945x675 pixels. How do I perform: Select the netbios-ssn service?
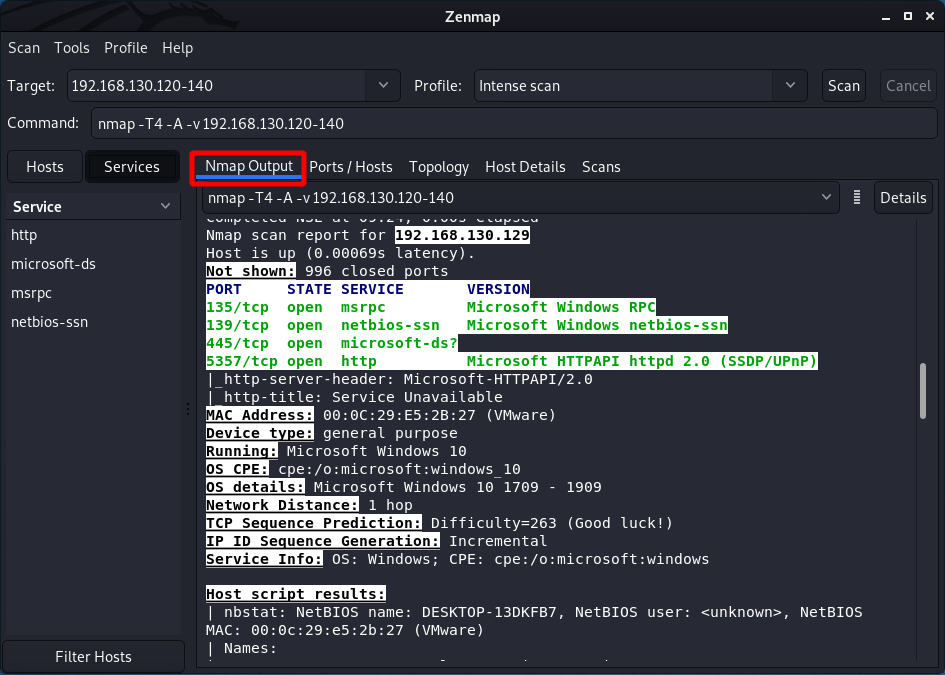[93, 322]
